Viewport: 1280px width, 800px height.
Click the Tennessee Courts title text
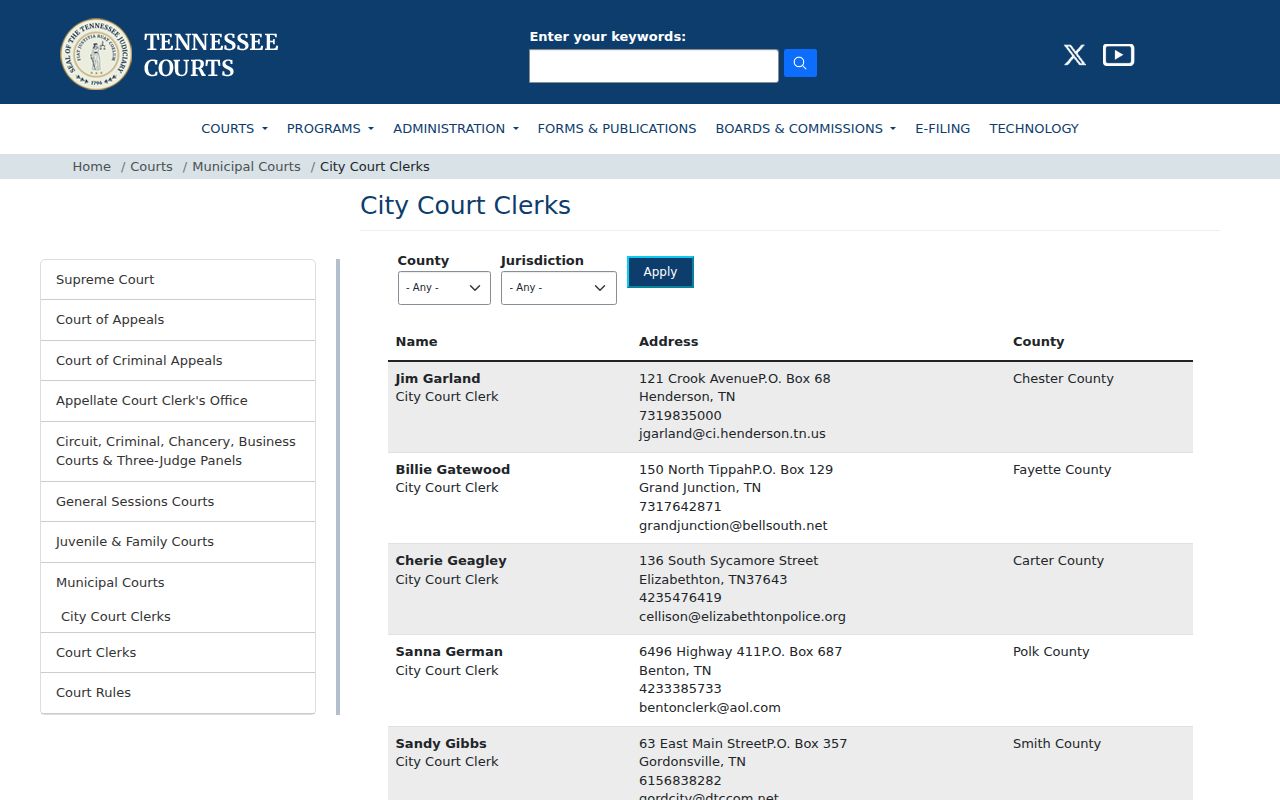pos(211,55)
